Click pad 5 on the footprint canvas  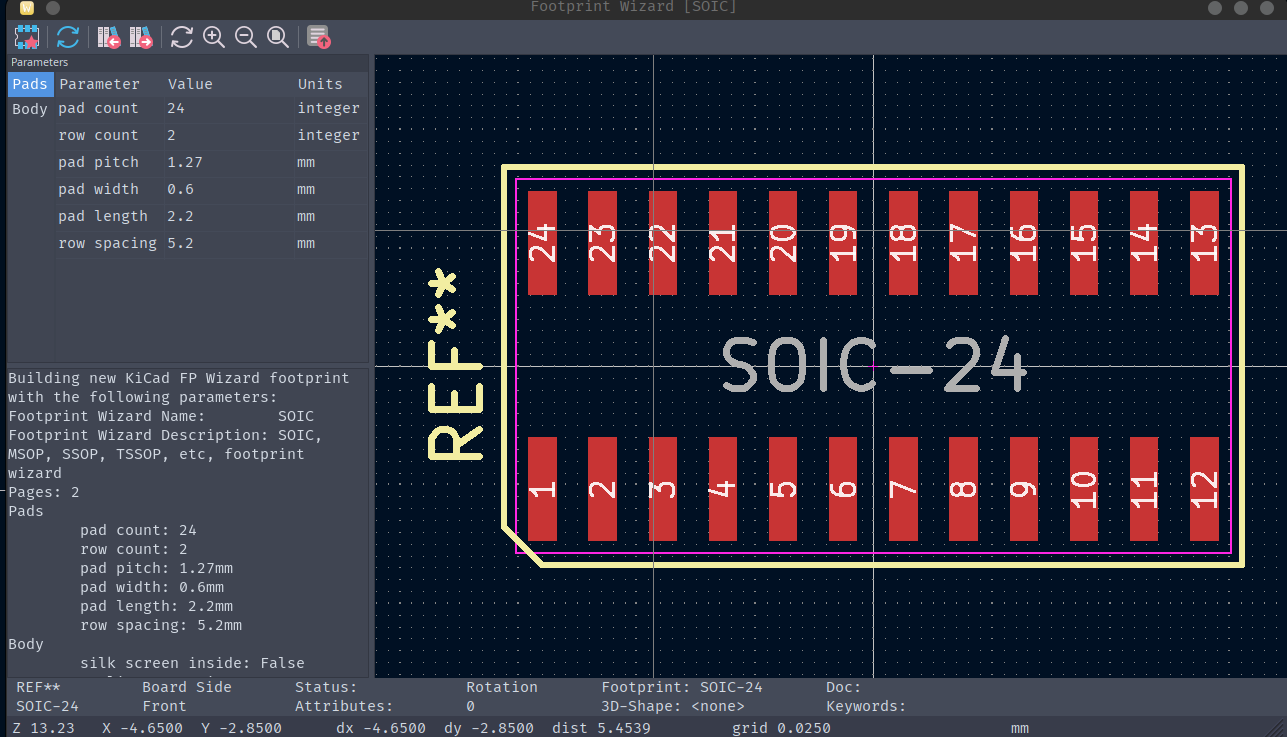pyautogui.click(x=783, y=489)
